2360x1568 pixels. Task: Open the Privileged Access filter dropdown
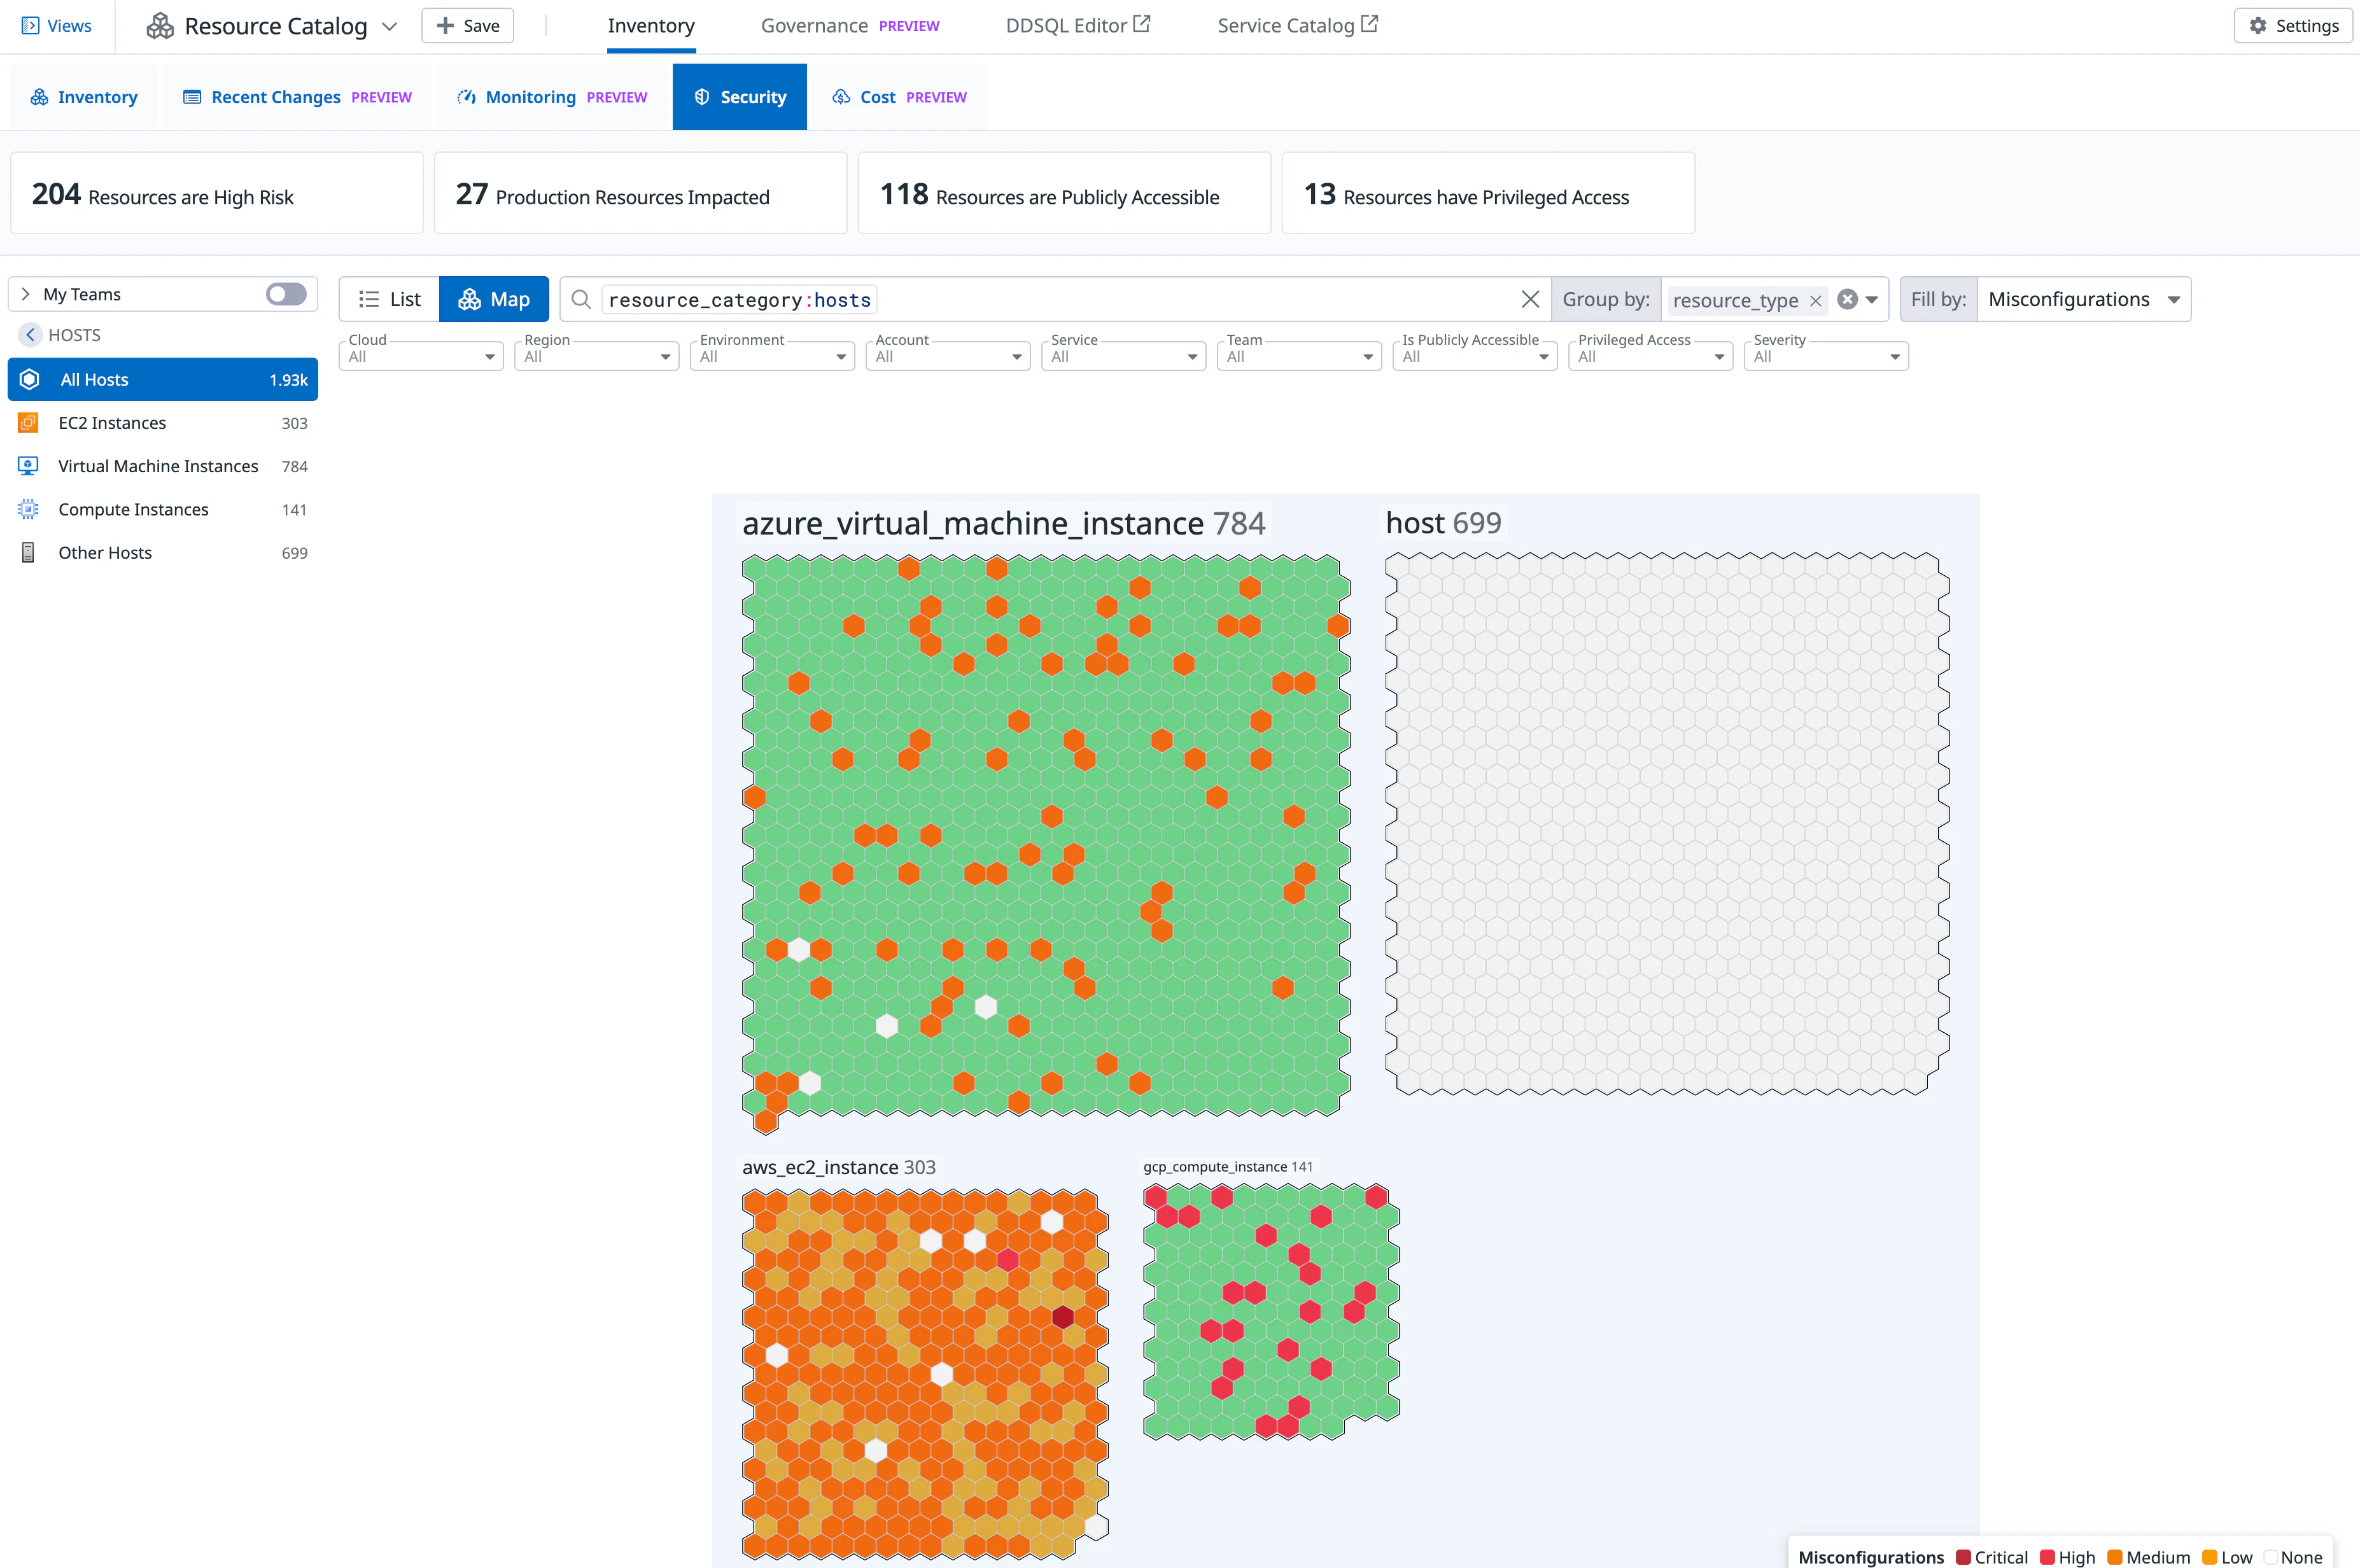(1650, 355)
